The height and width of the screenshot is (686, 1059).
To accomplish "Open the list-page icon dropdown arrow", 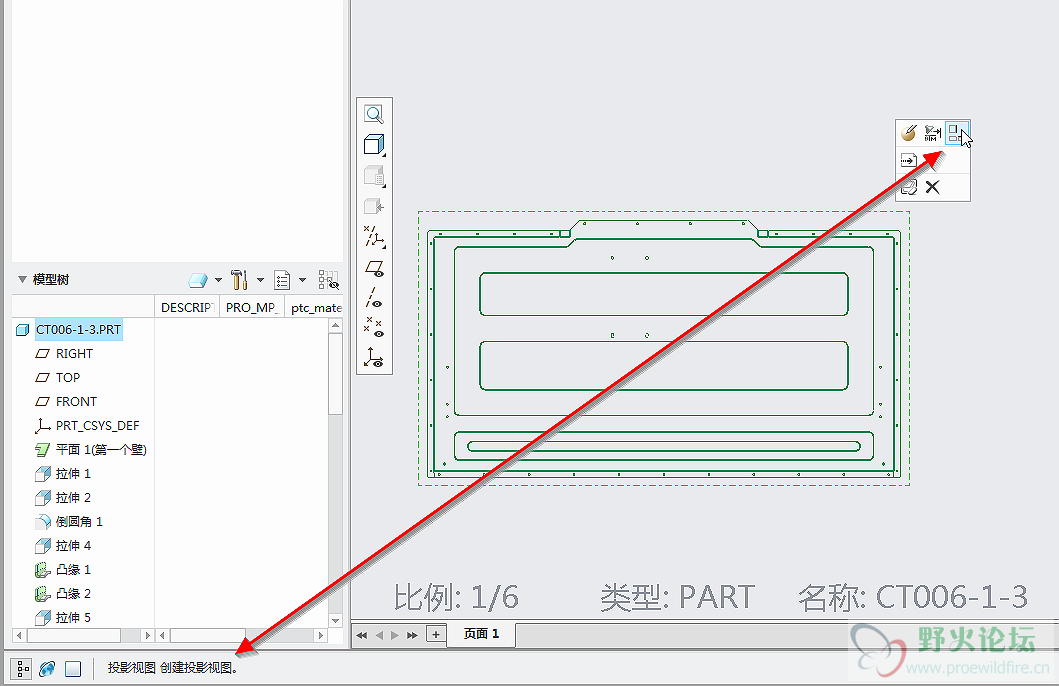I will 303,280.
